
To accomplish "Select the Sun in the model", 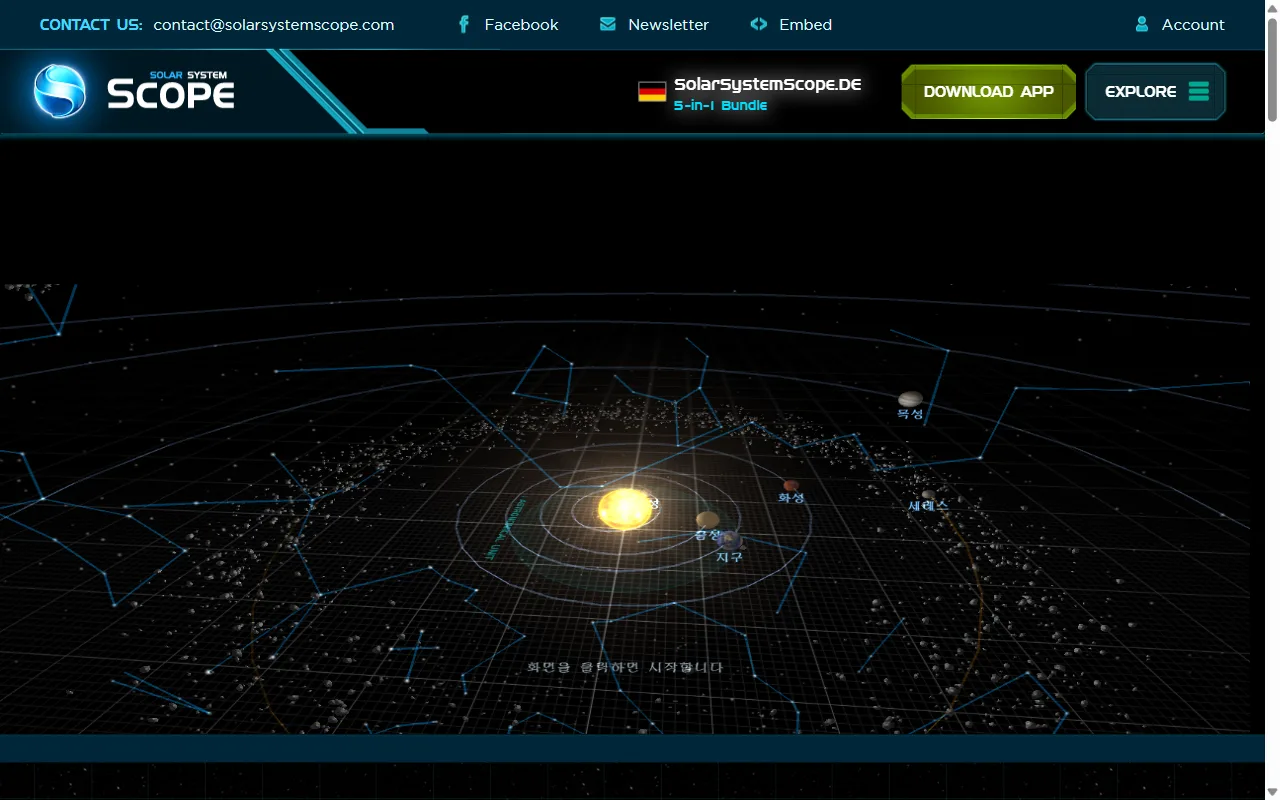I will (x=625, y=509).
